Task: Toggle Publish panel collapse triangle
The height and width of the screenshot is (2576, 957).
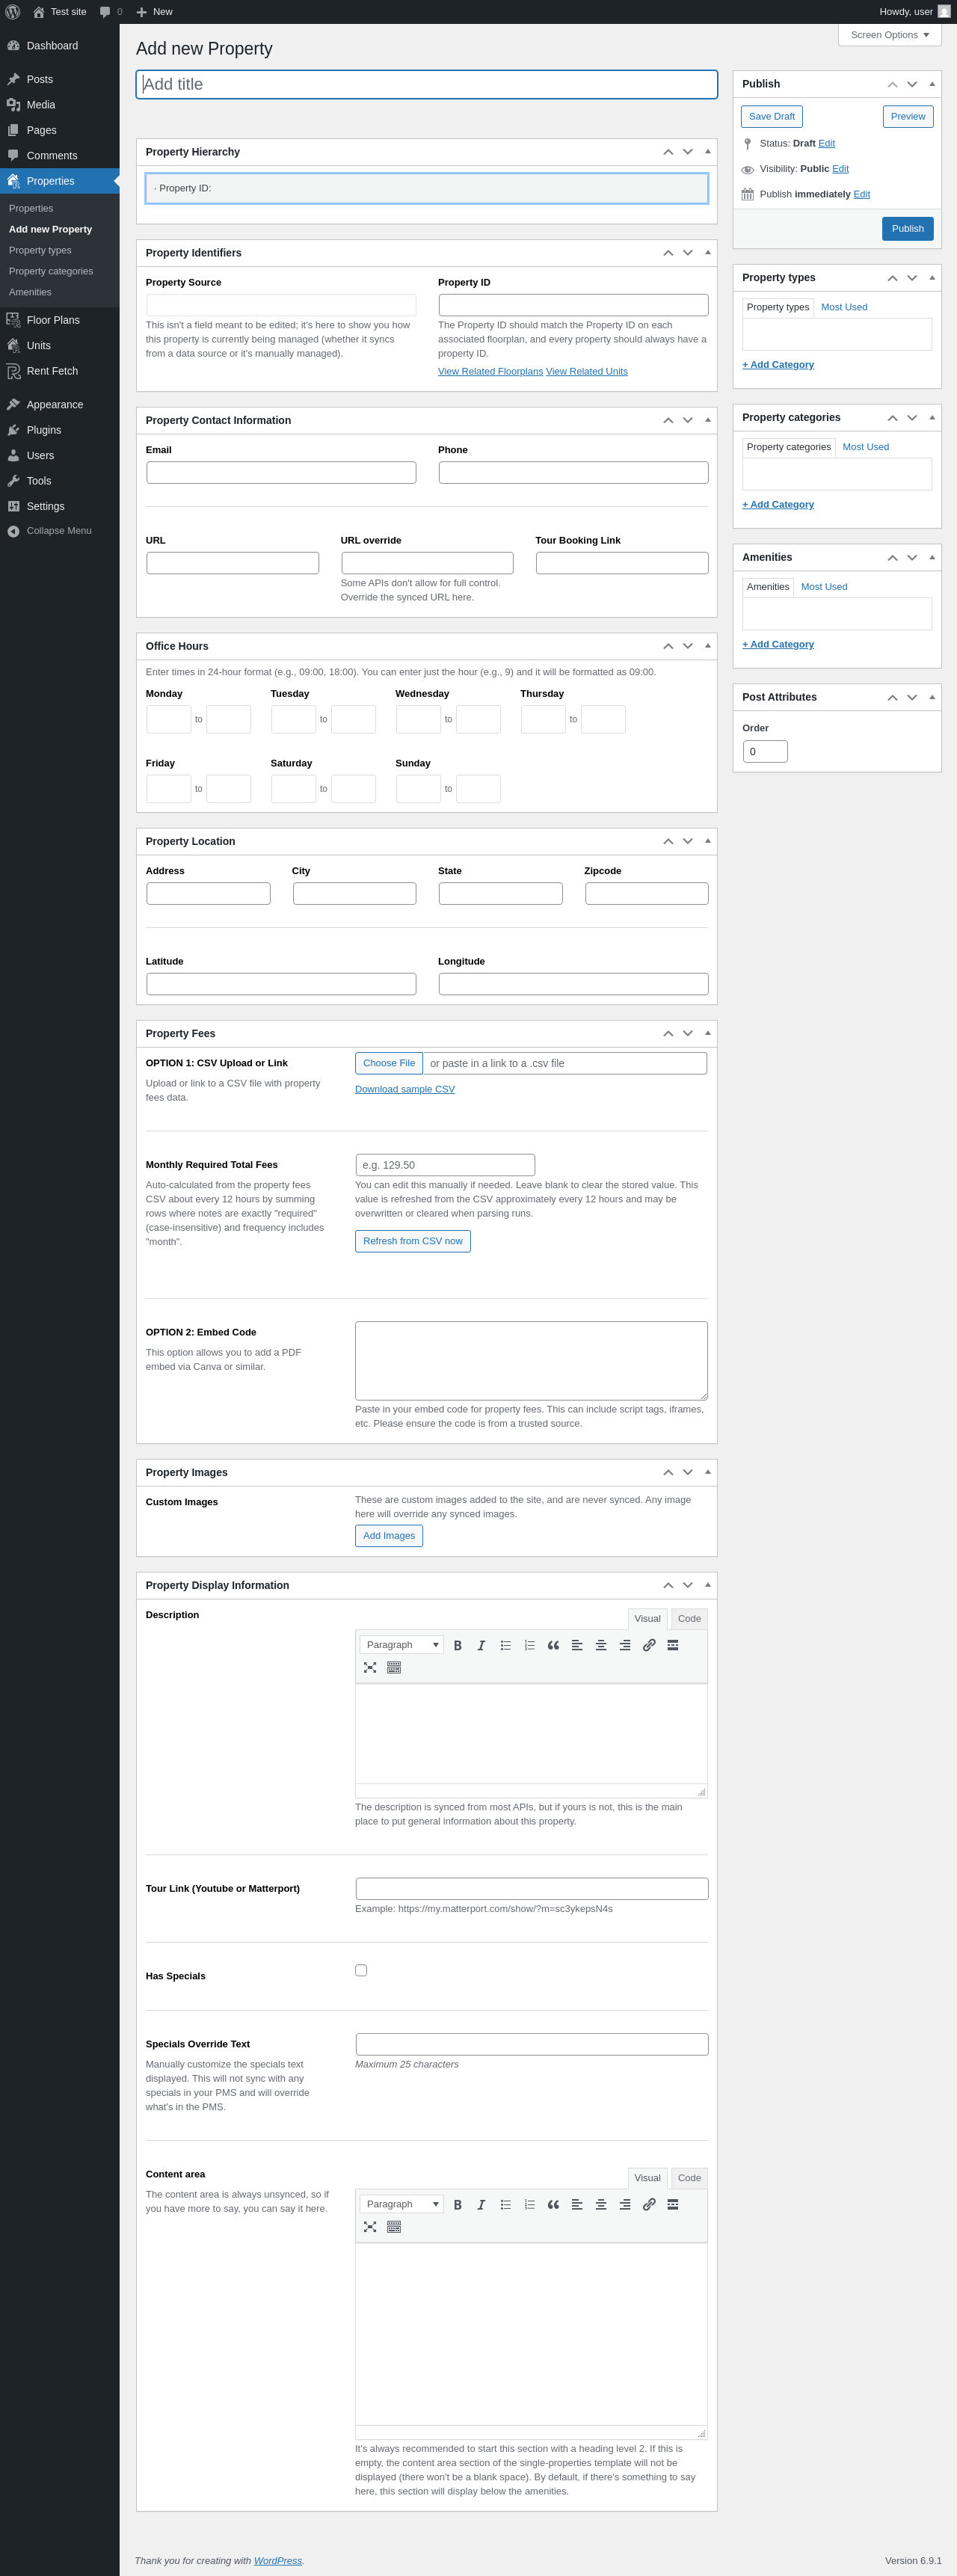Action: (932, 84)
